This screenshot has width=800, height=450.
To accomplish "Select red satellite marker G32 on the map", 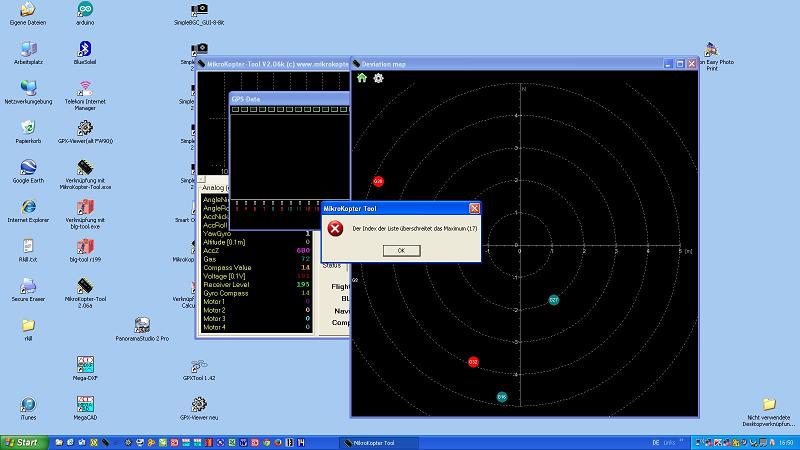I will coord(473,362).
